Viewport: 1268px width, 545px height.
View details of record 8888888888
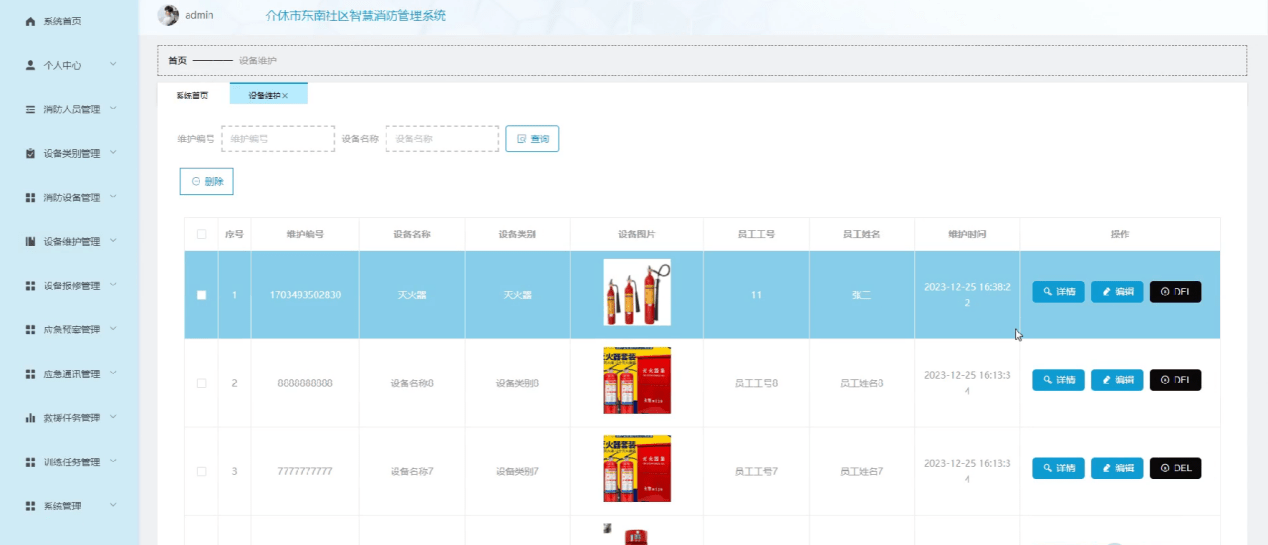pos(1058,380)
